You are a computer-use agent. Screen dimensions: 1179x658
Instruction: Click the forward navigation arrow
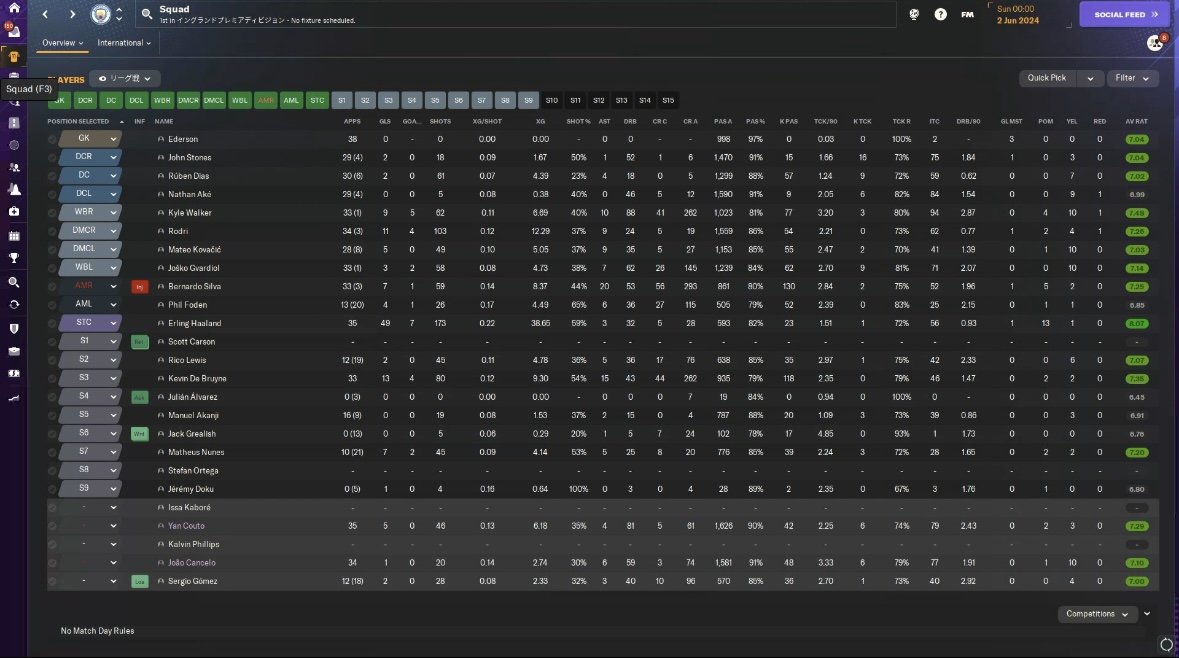pyautogui.click(x=72, y=14)
